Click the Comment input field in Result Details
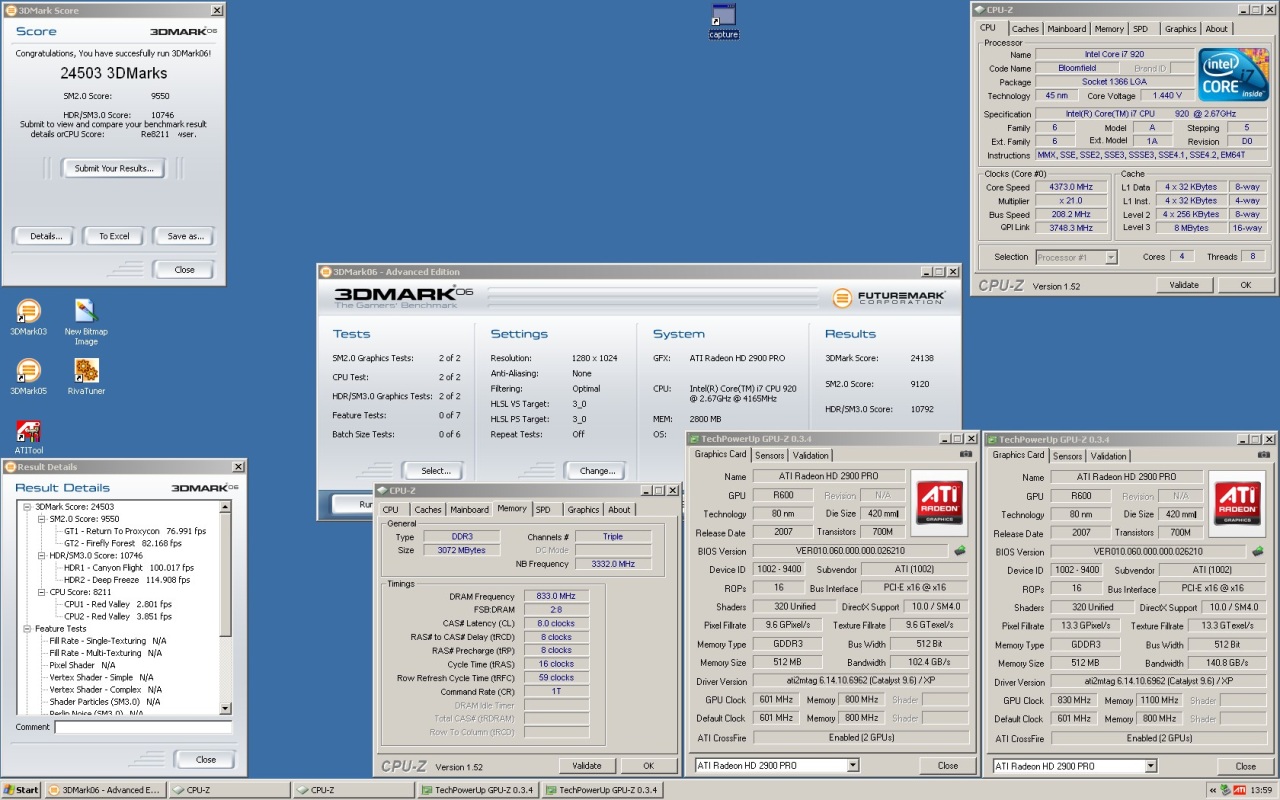Viewport: 1280px width, 800px height. coord(143,727)
